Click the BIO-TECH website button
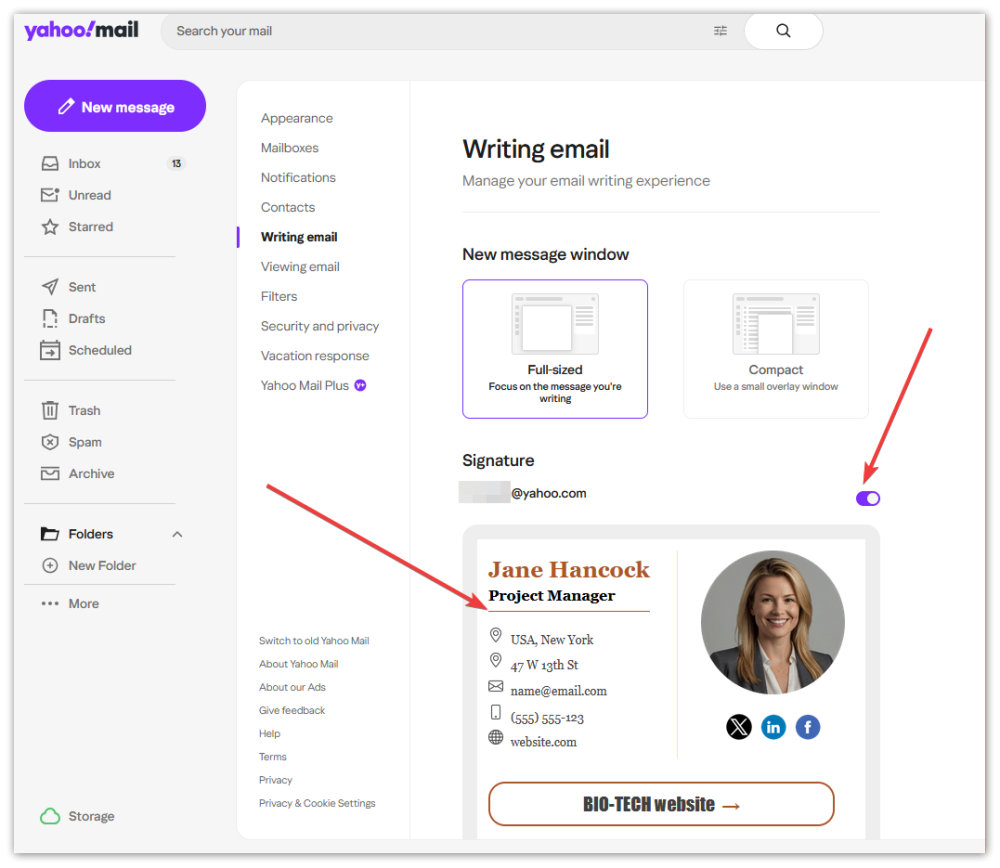This screenshot has width=1000, height=868. pos(661,804)
